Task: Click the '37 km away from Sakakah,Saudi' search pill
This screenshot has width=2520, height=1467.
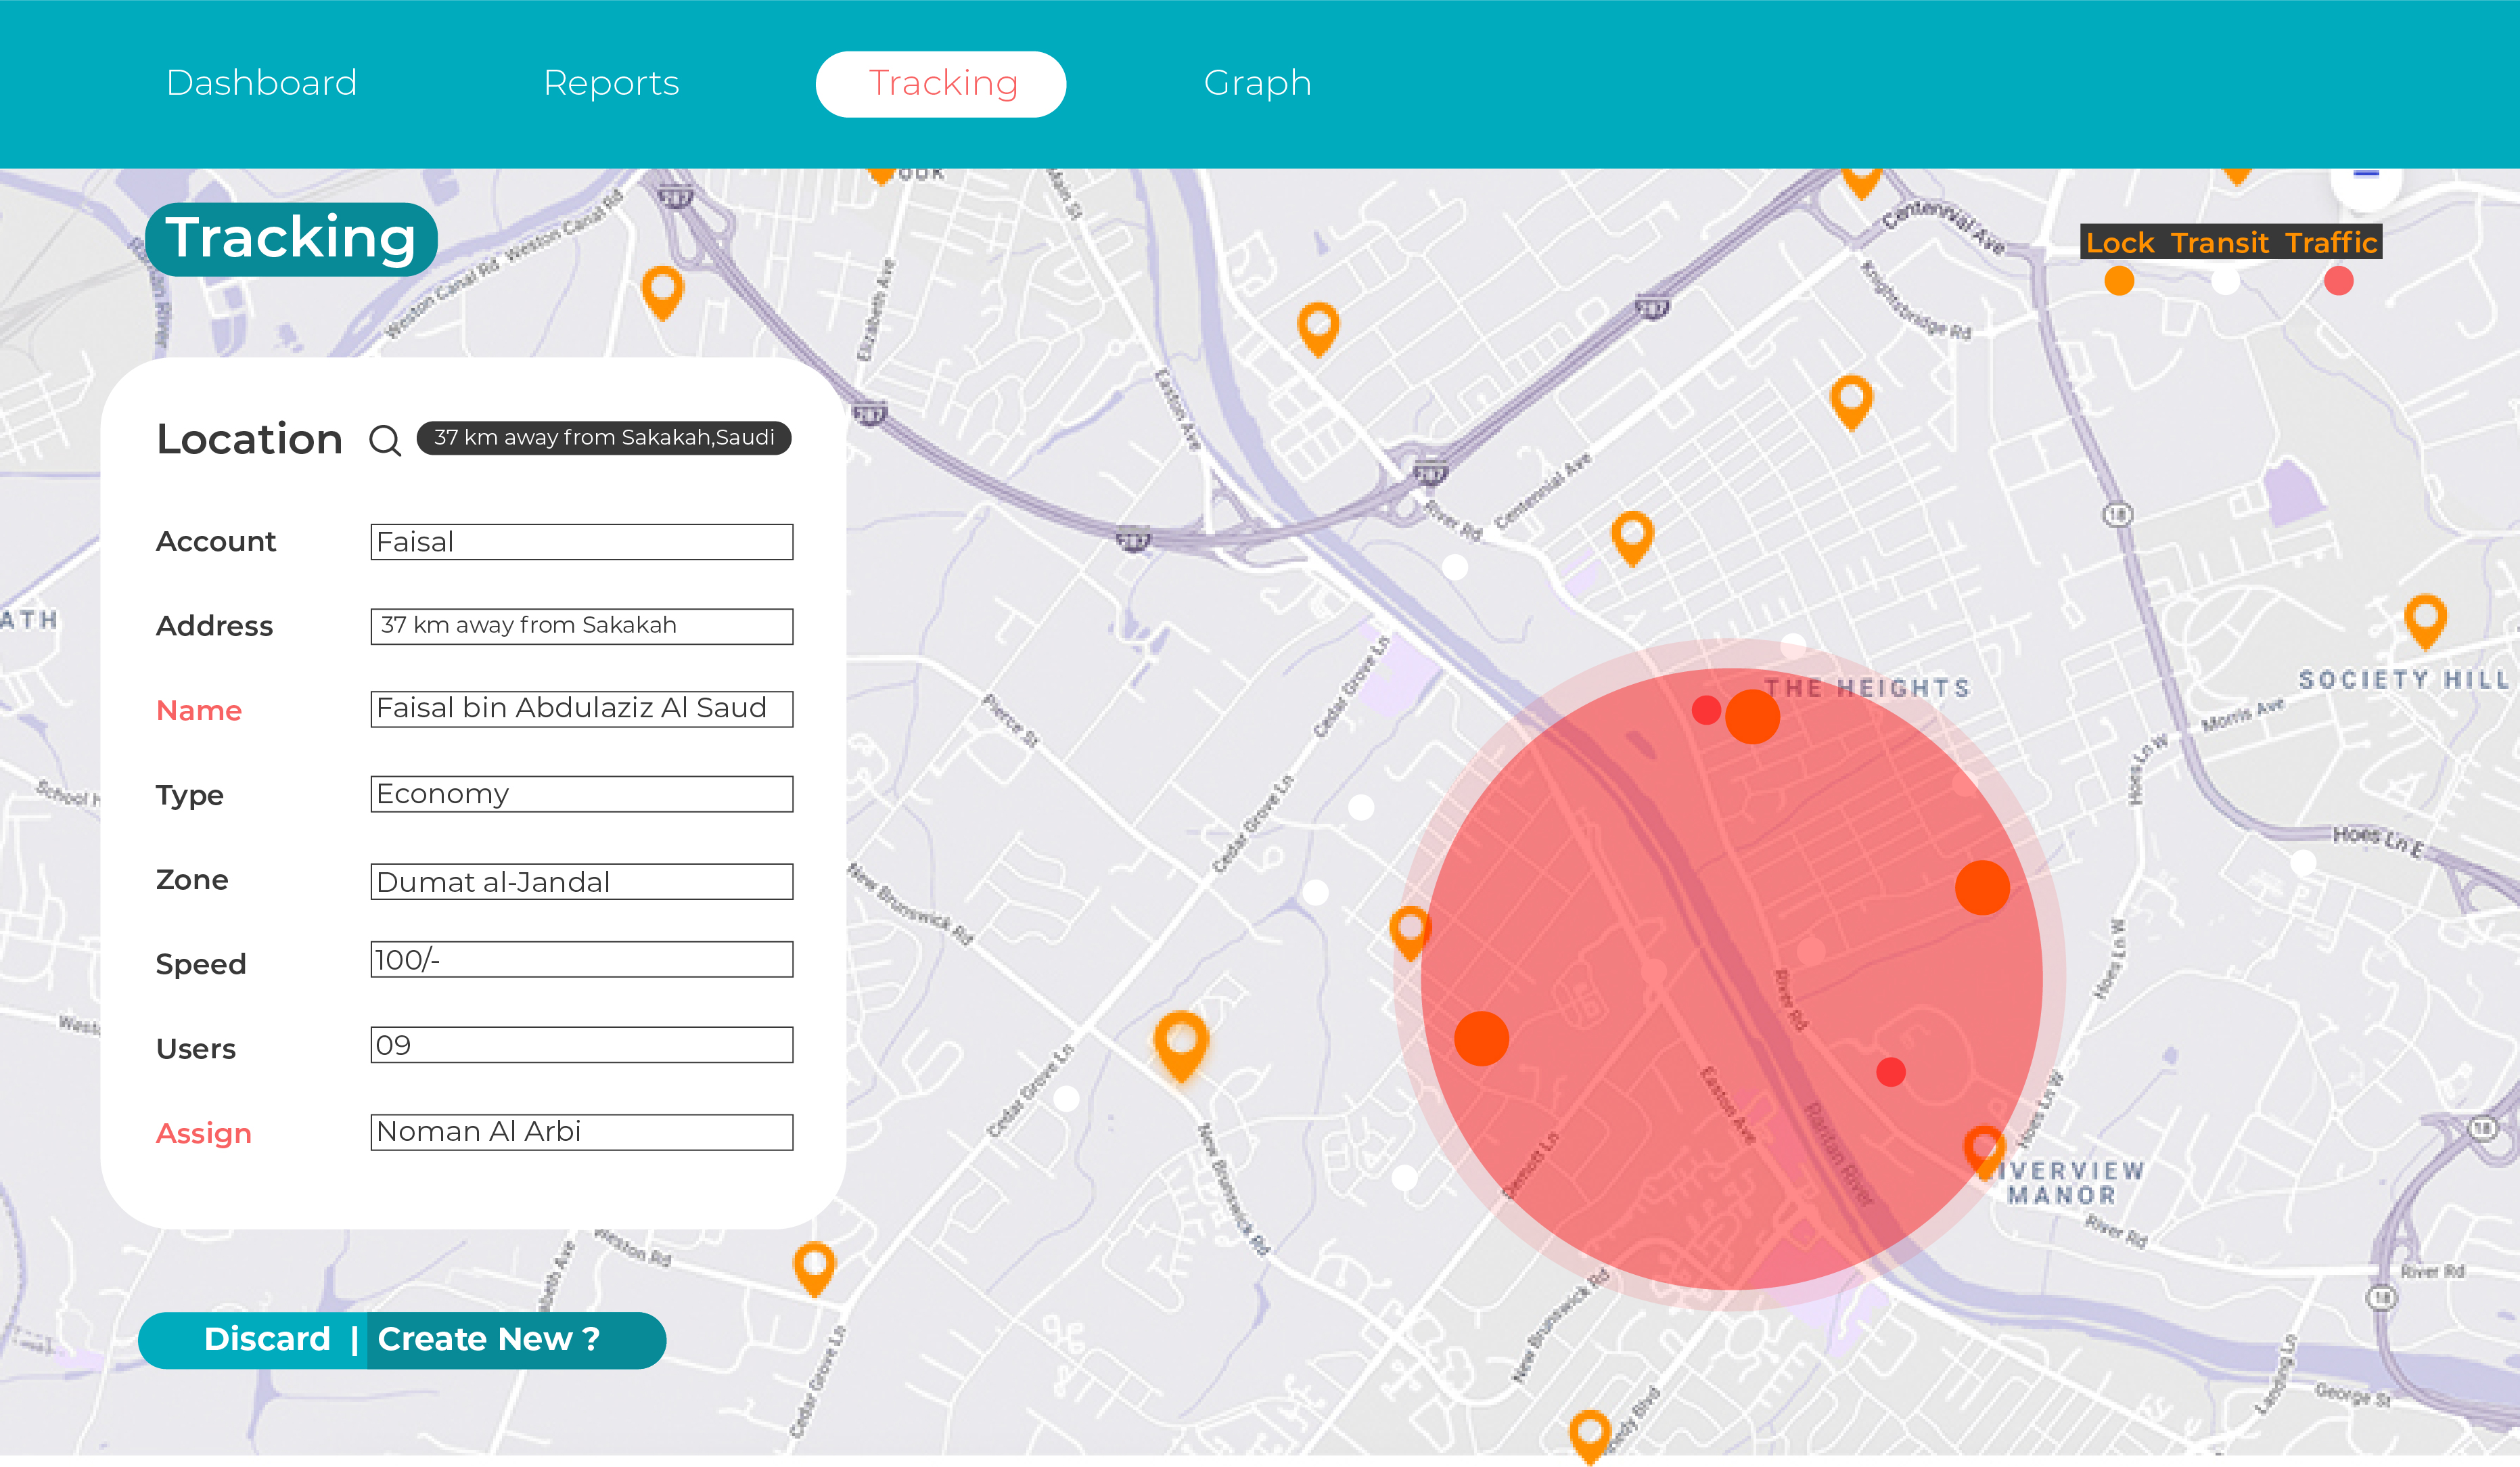Action: tap(604, 438)
